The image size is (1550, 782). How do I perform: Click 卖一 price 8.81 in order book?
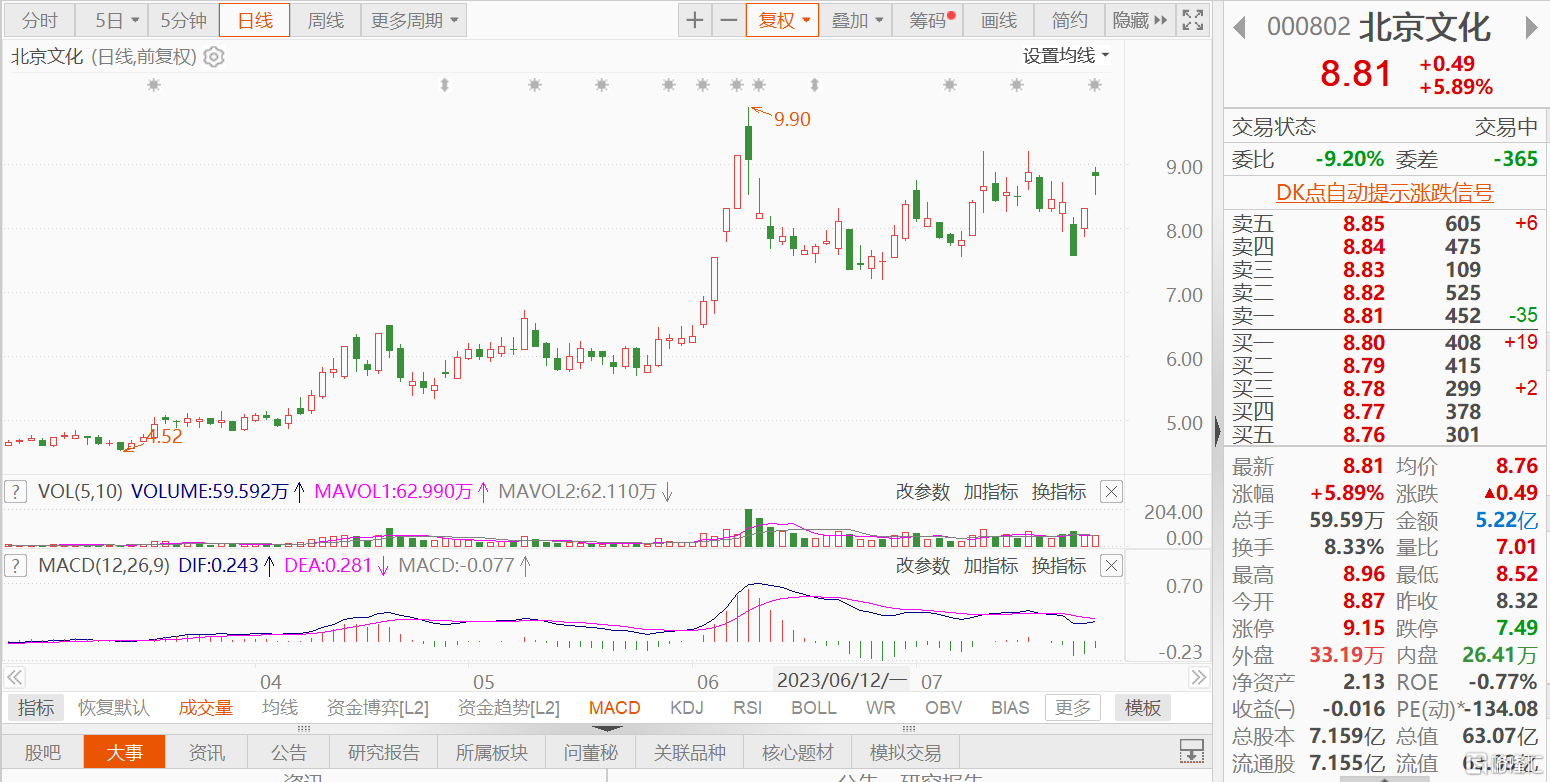1363,316
